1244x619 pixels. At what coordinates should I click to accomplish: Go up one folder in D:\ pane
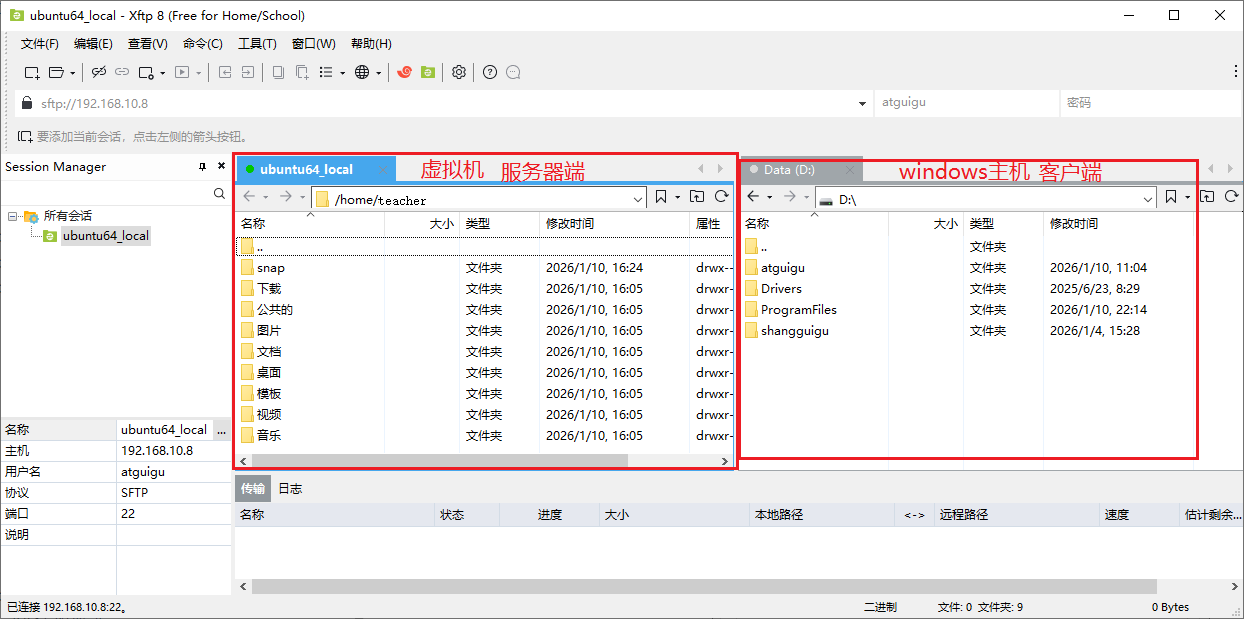1207,198
